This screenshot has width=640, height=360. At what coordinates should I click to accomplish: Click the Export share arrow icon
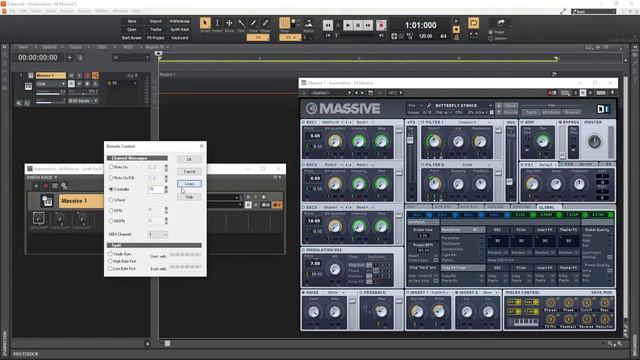[x=501, y=23]
